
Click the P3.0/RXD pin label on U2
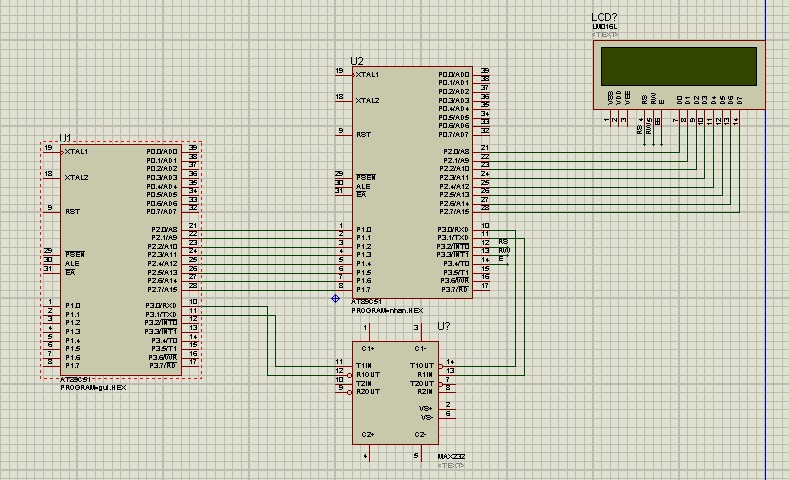click(453, 229)
